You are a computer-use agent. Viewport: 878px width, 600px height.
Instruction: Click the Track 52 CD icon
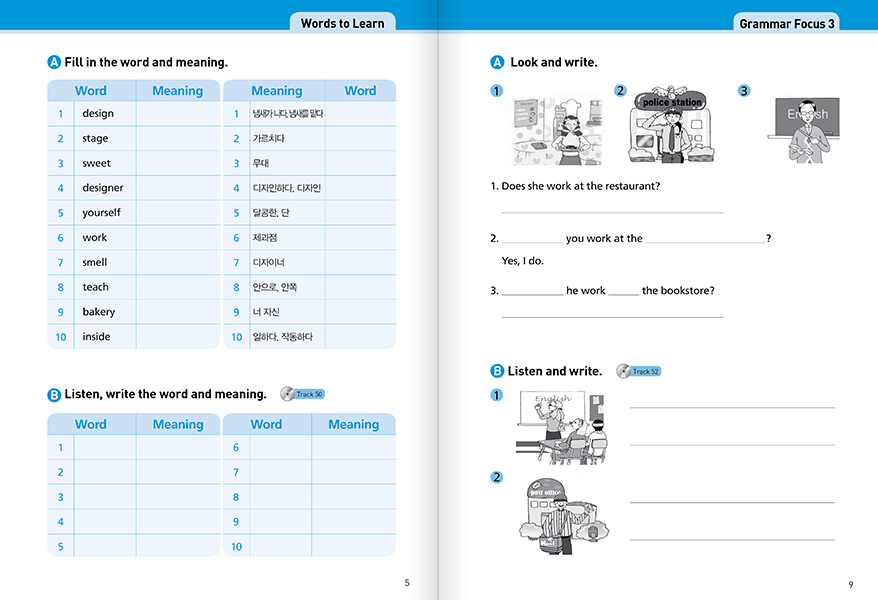click(624, 371)
